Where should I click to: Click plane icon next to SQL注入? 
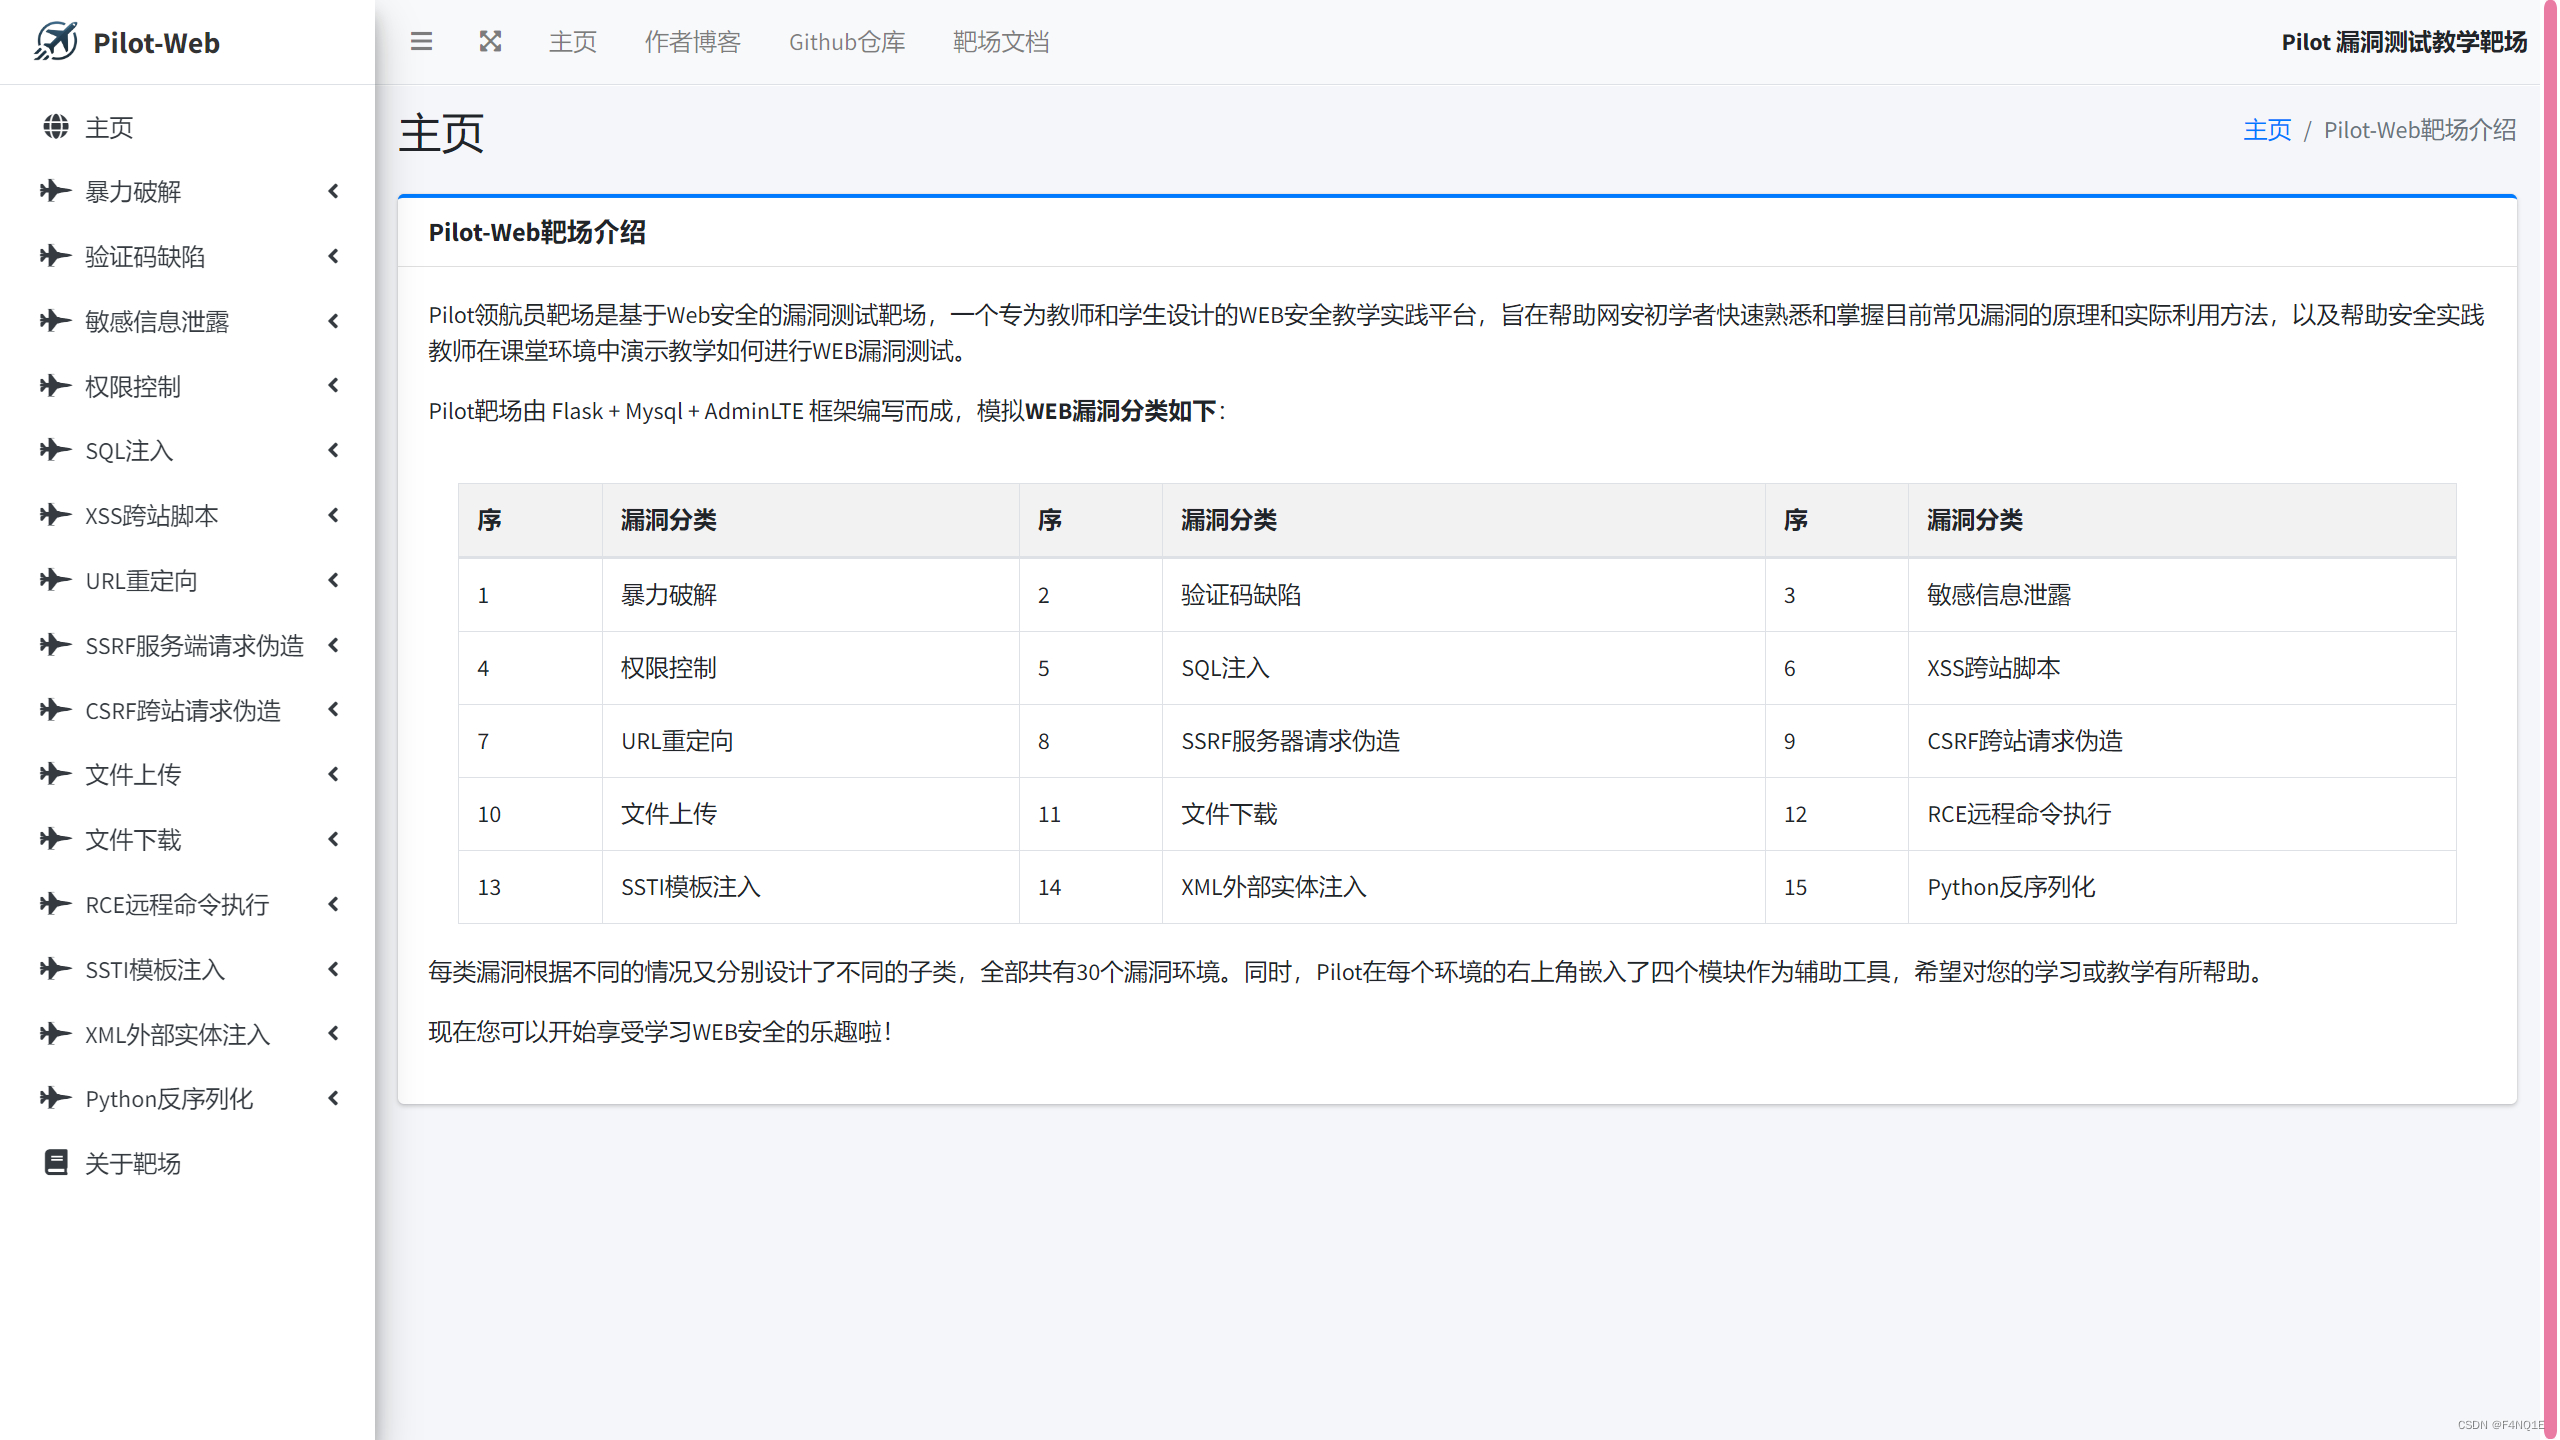pyautogui.click(x=56, y=450)
